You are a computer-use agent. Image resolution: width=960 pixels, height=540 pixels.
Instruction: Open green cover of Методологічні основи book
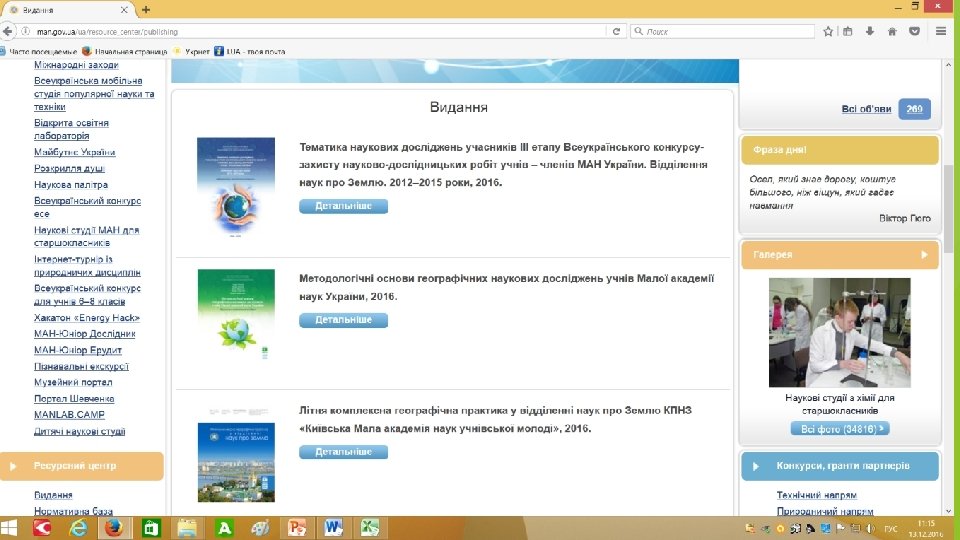tap(236, 314)
